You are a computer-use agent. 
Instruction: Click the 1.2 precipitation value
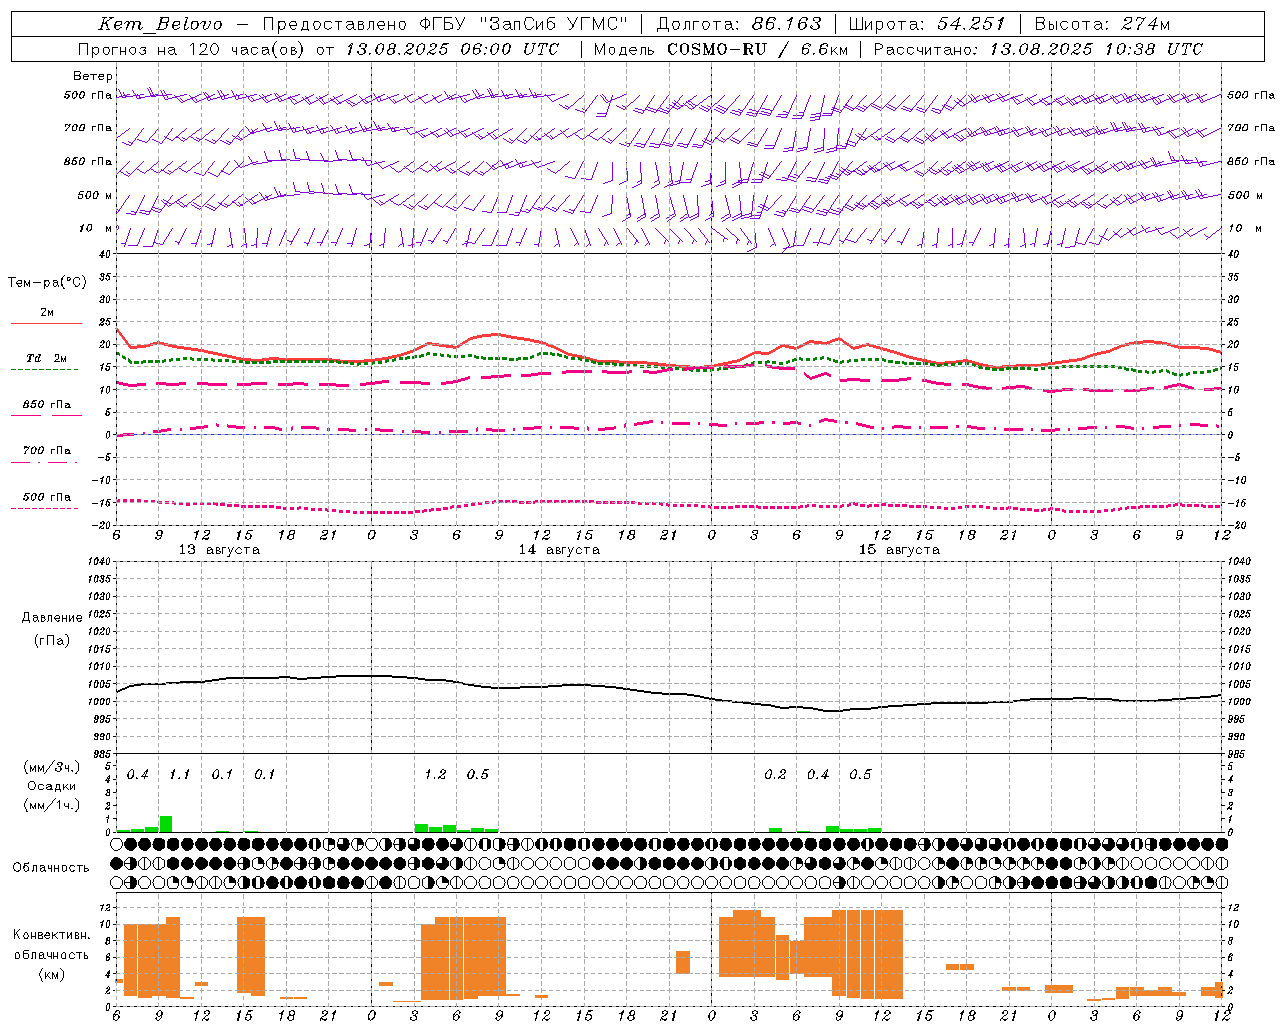point(435,775)
